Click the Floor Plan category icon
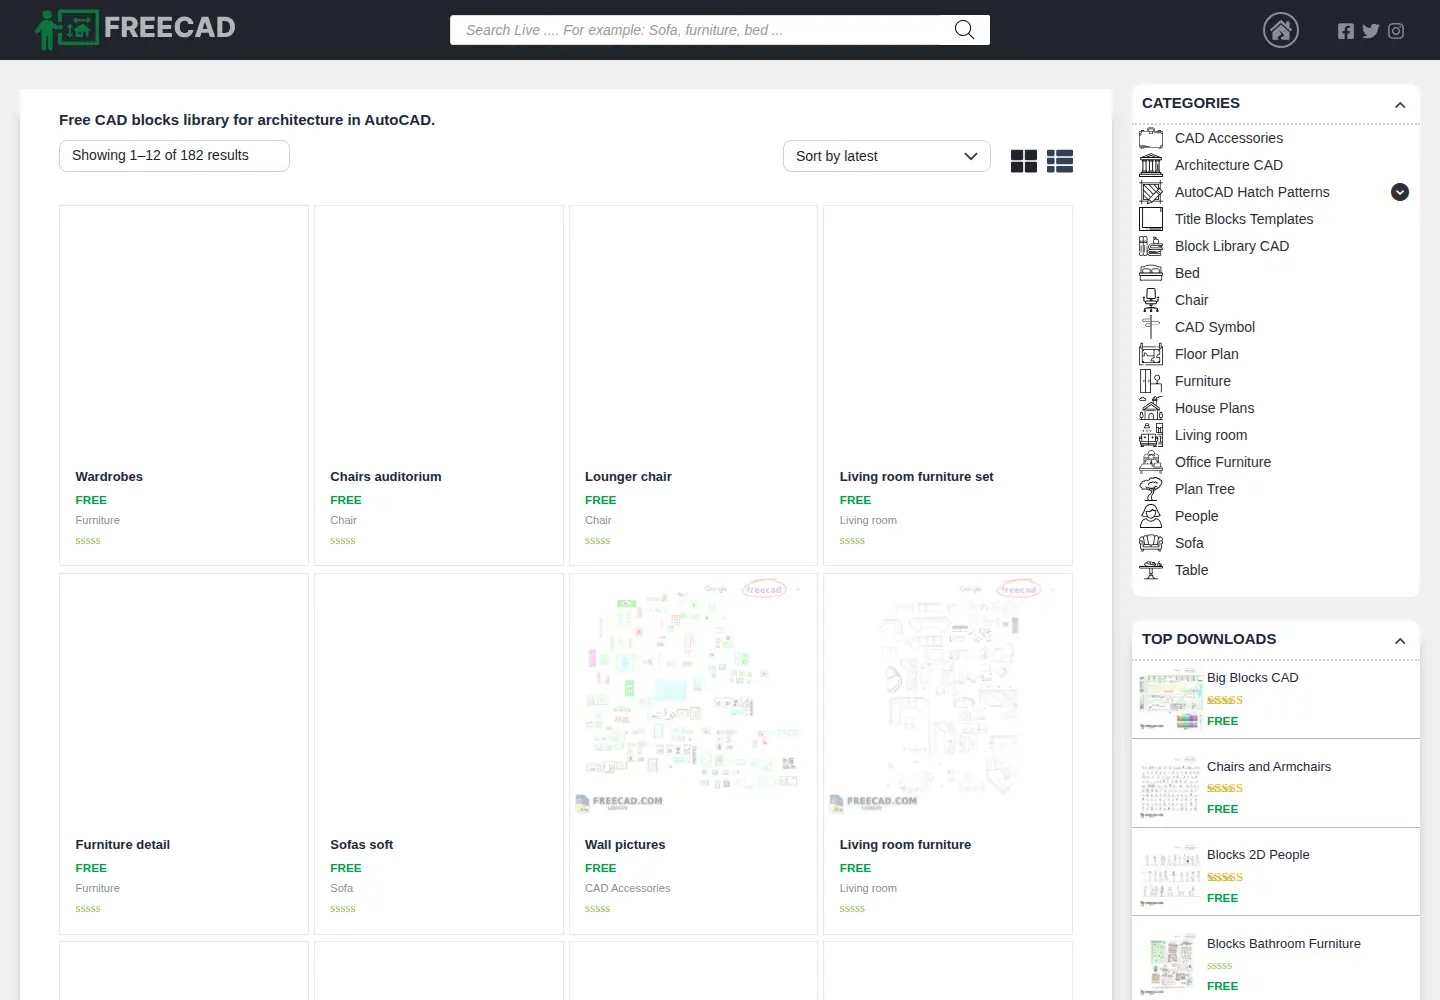The image size is (1440, 1000). tap(1151, 354)
